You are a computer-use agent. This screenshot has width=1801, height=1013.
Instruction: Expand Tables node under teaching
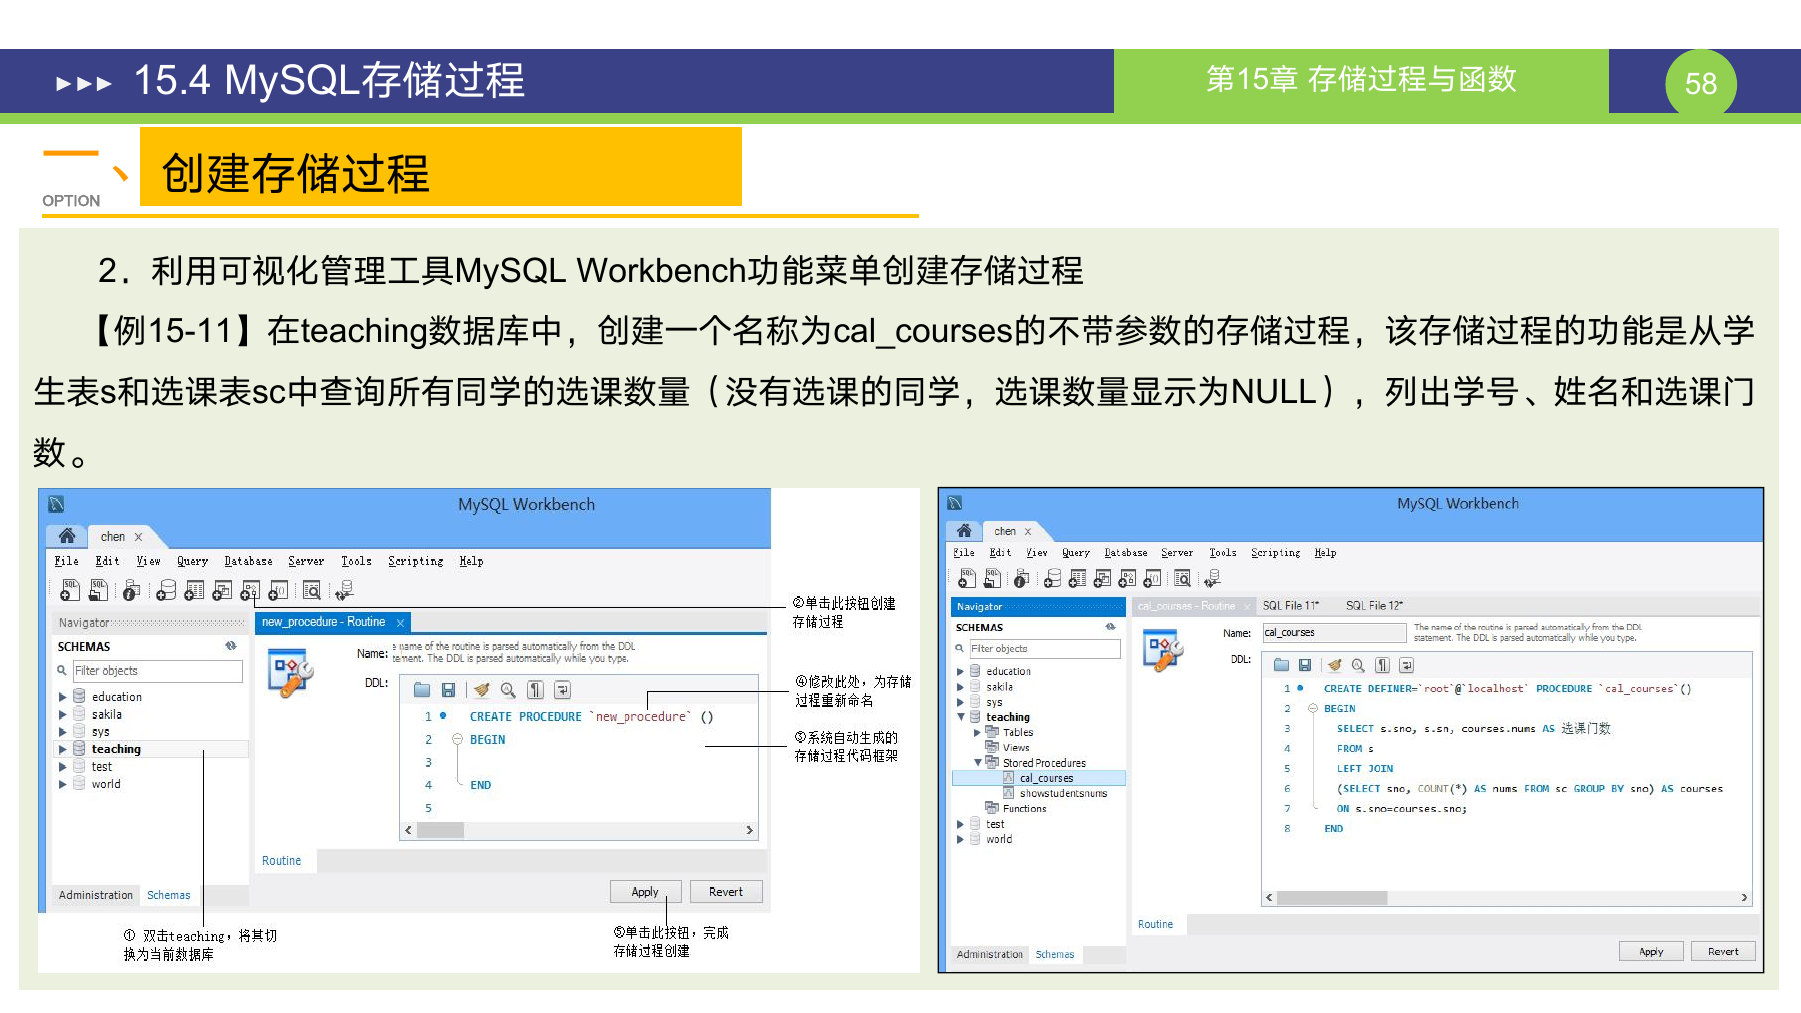click(x=977, y=732)
